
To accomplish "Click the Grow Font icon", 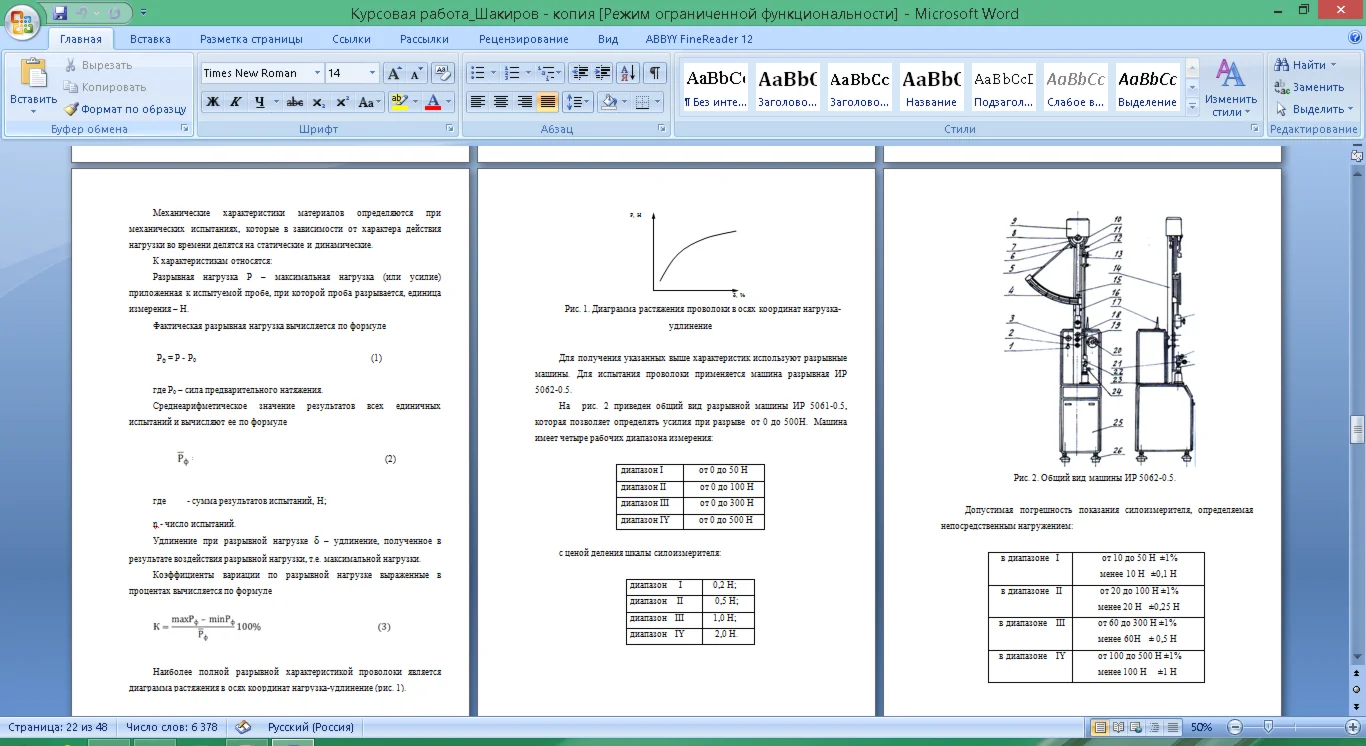I will 394,73.
